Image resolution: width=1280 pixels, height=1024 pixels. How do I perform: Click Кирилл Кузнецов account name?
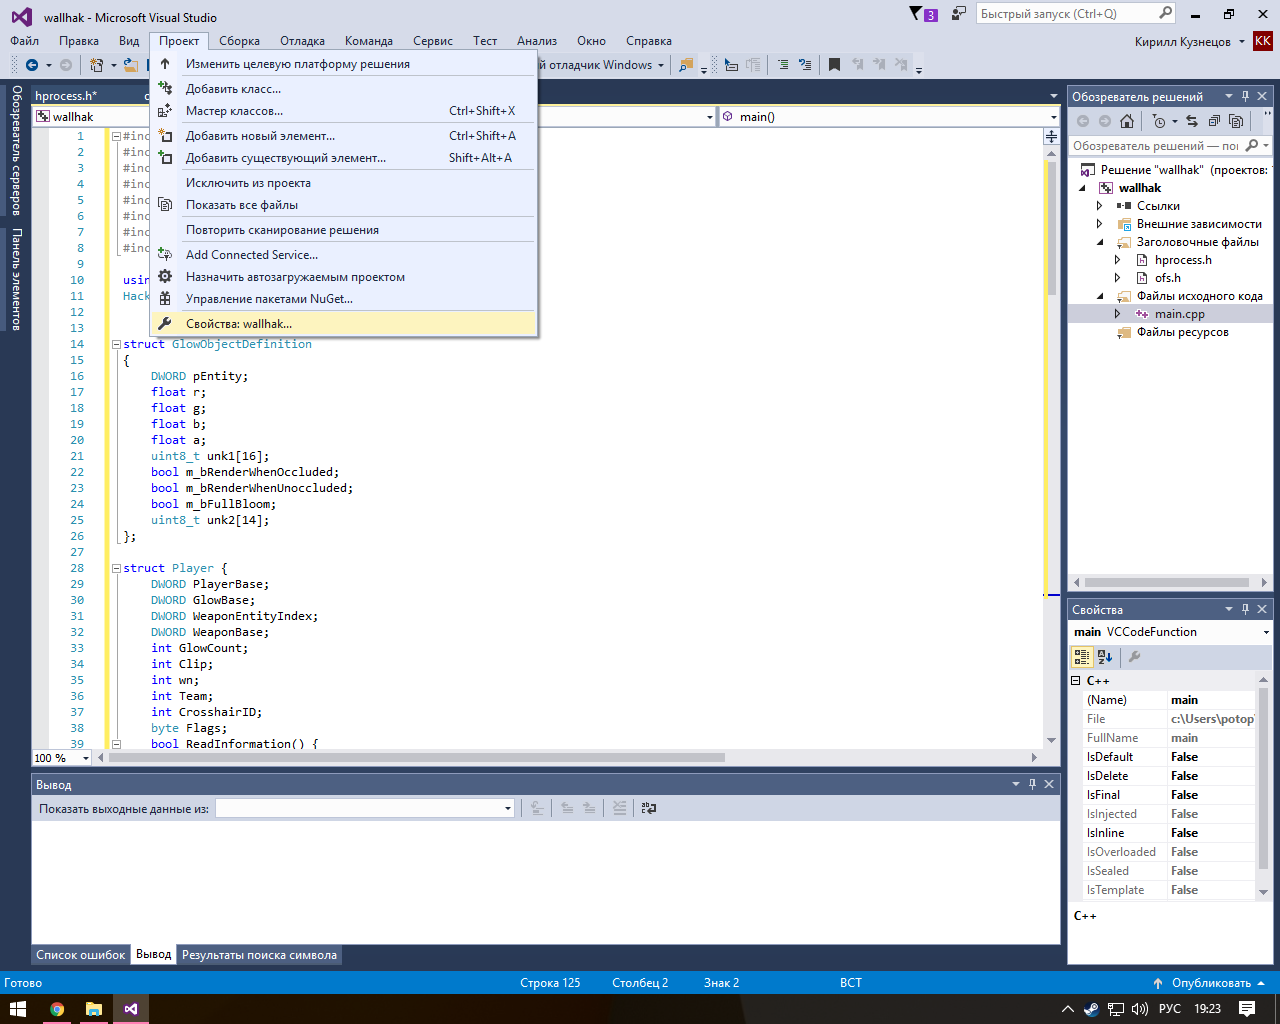tap(1183, 42)
